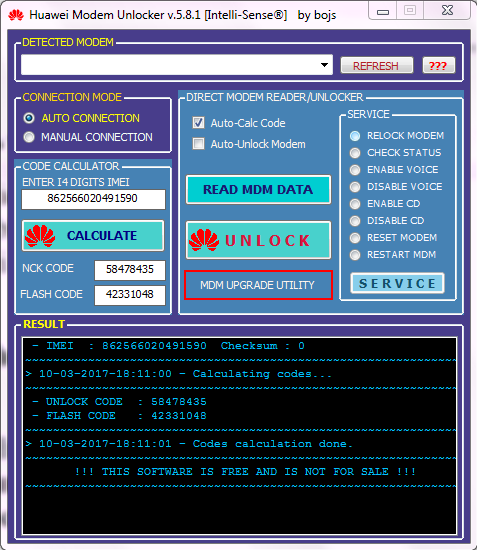Click the NCK CODE value field
The image size is (477, 550).
click(x=130, y=270)
